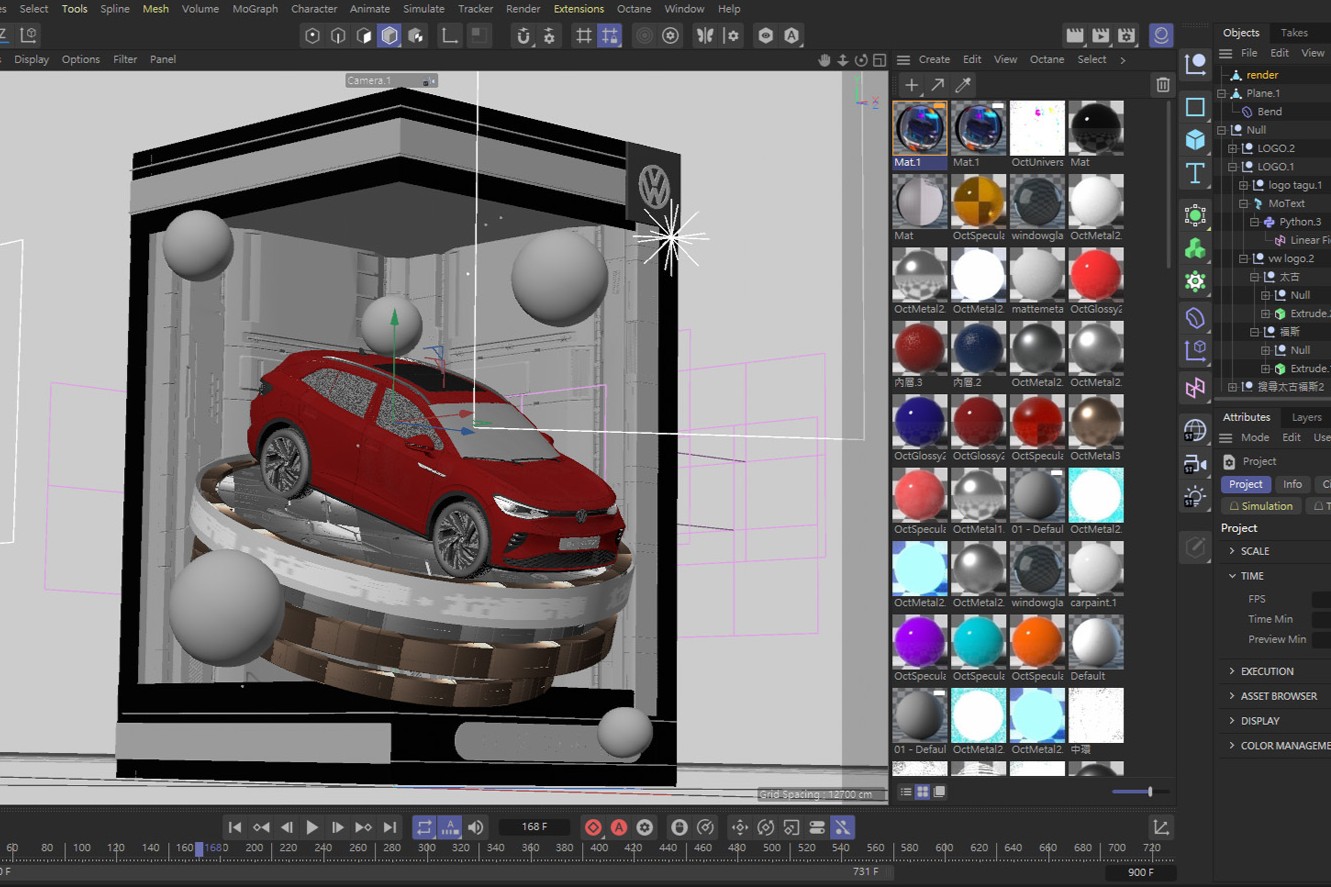
Task: Adjust the material thumbnail size slider
Action: [x=1150, y=792]
